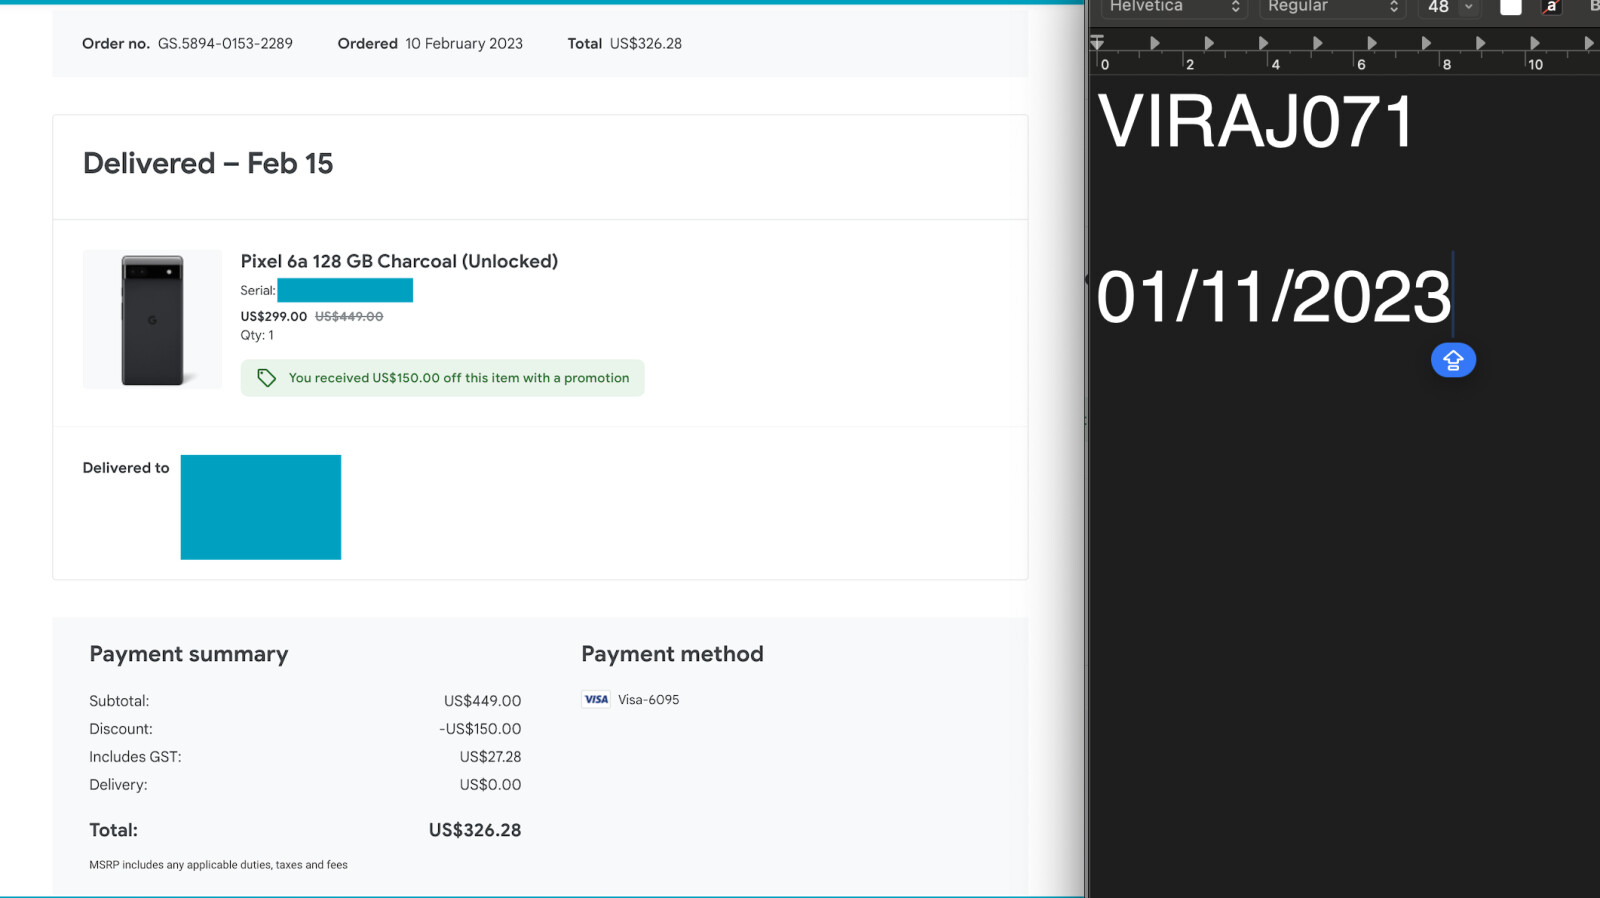
Task: Click the blue Caps Lock indicator icon
Action: tap(1453, 360)
